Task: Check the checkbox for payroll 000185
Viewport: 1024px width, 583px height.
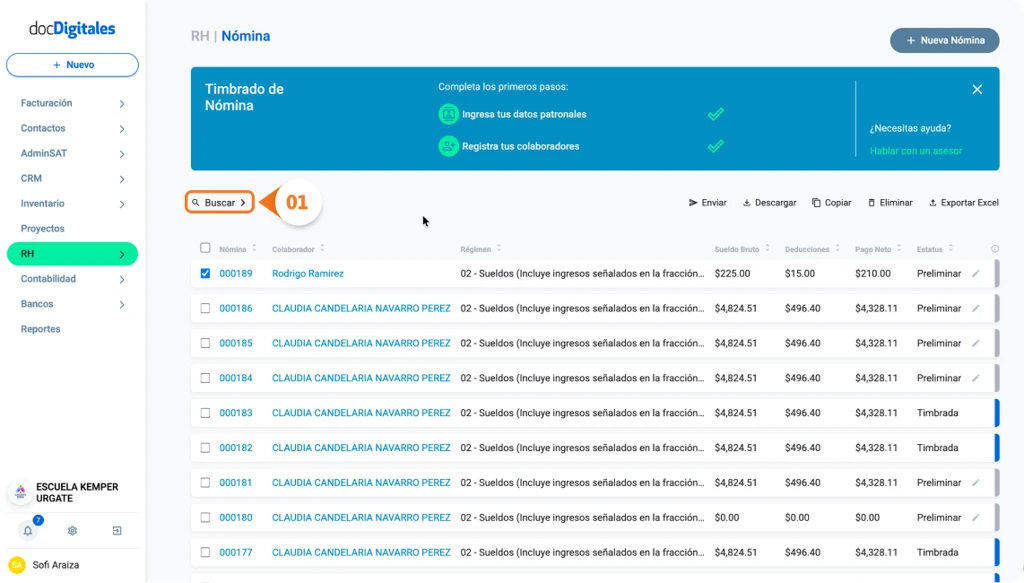Action: (205, 343)
